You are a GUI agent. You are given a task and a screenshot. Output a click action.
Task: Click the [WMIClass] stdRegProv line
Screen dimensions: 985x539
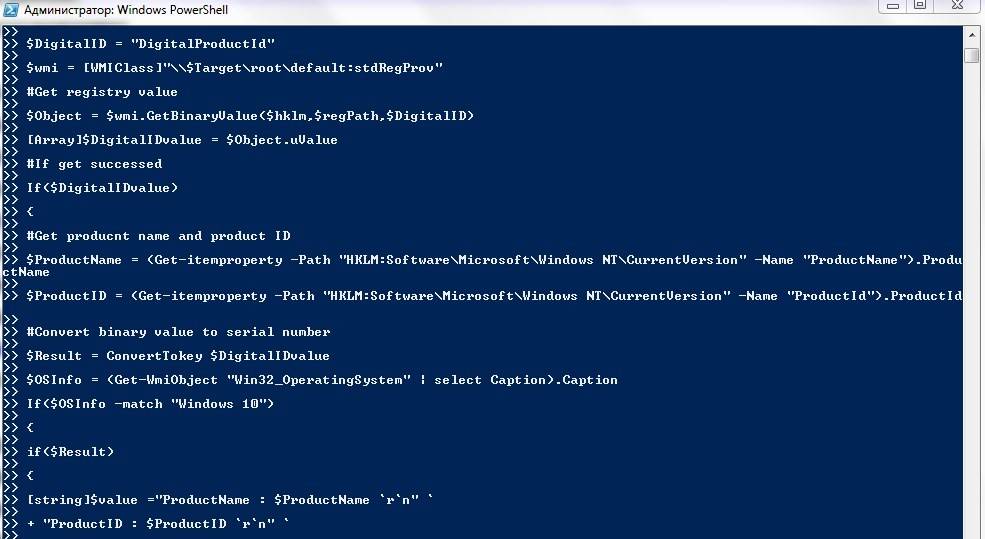click(234, 68)
